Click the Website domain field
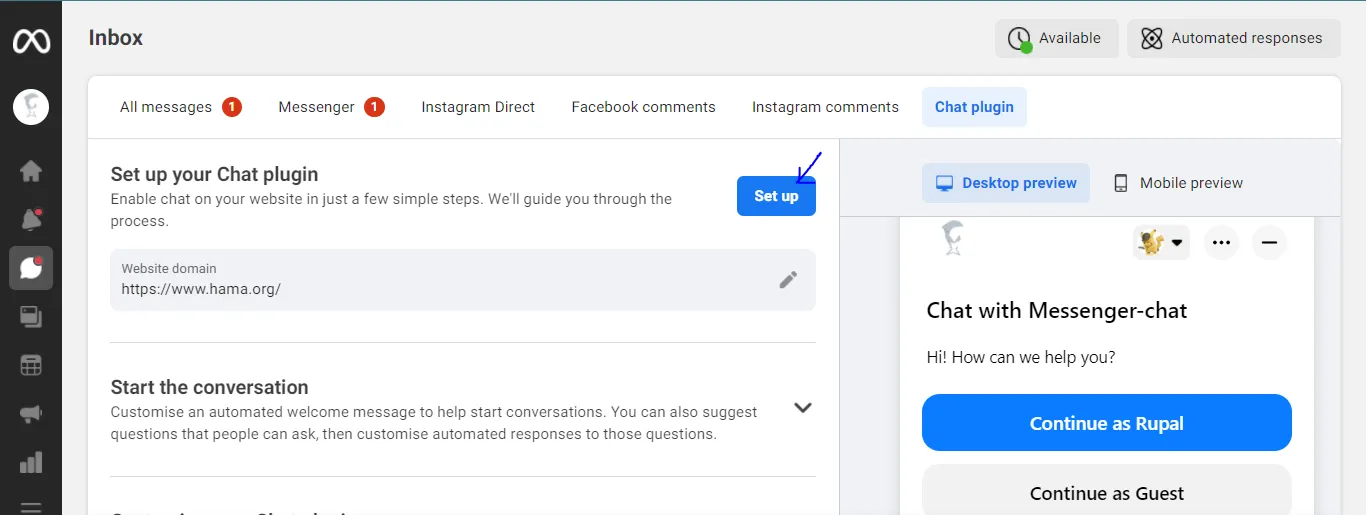This screenshot has width=1366, height=515. pos(463,280)
